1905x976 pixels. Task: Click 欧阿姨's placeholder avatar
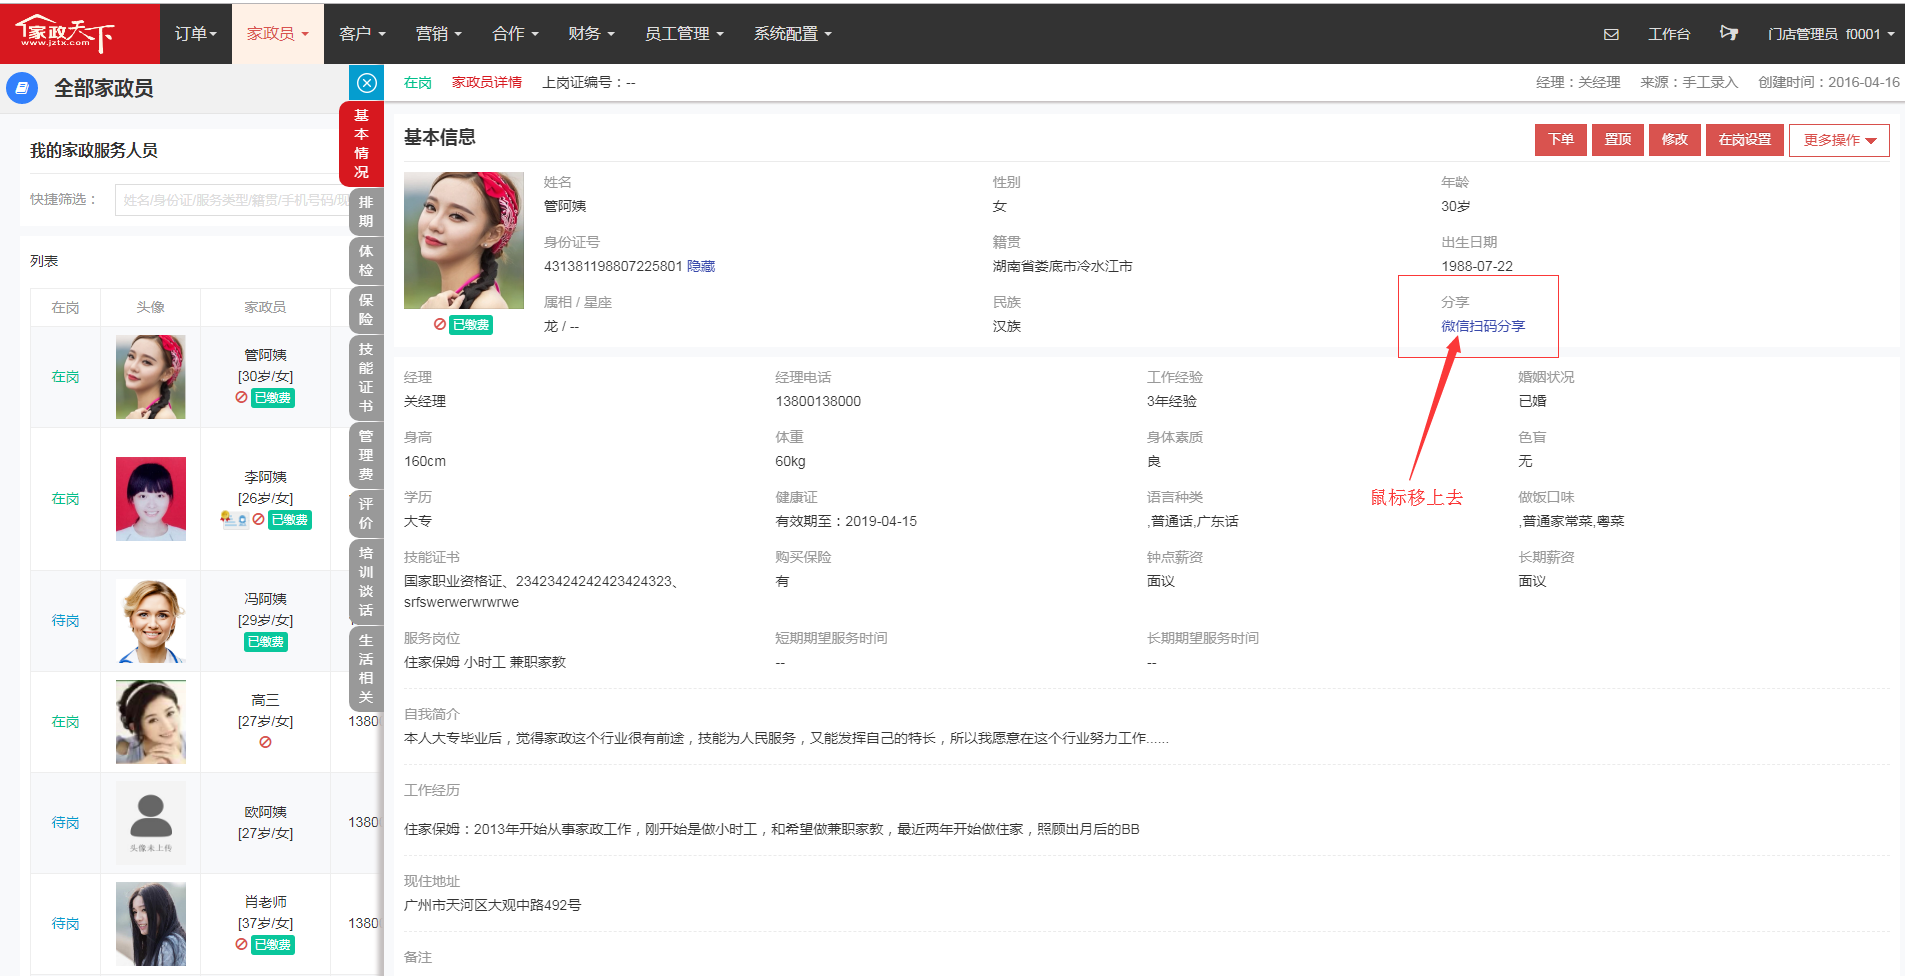pos(151,823)
